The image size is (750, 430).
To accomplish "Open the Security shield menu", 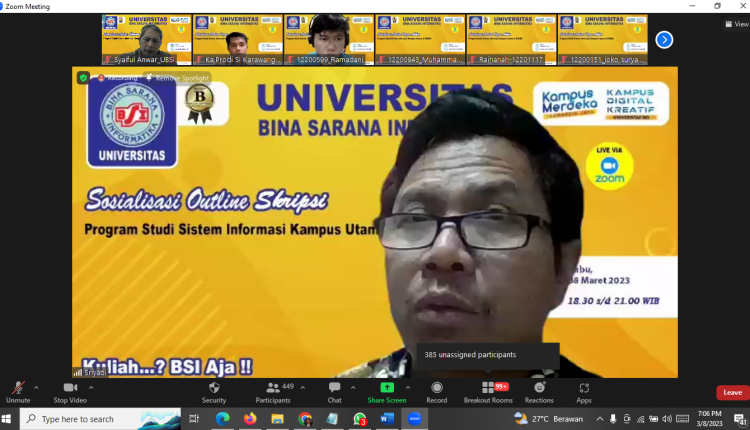I will (x=214, y=392).
